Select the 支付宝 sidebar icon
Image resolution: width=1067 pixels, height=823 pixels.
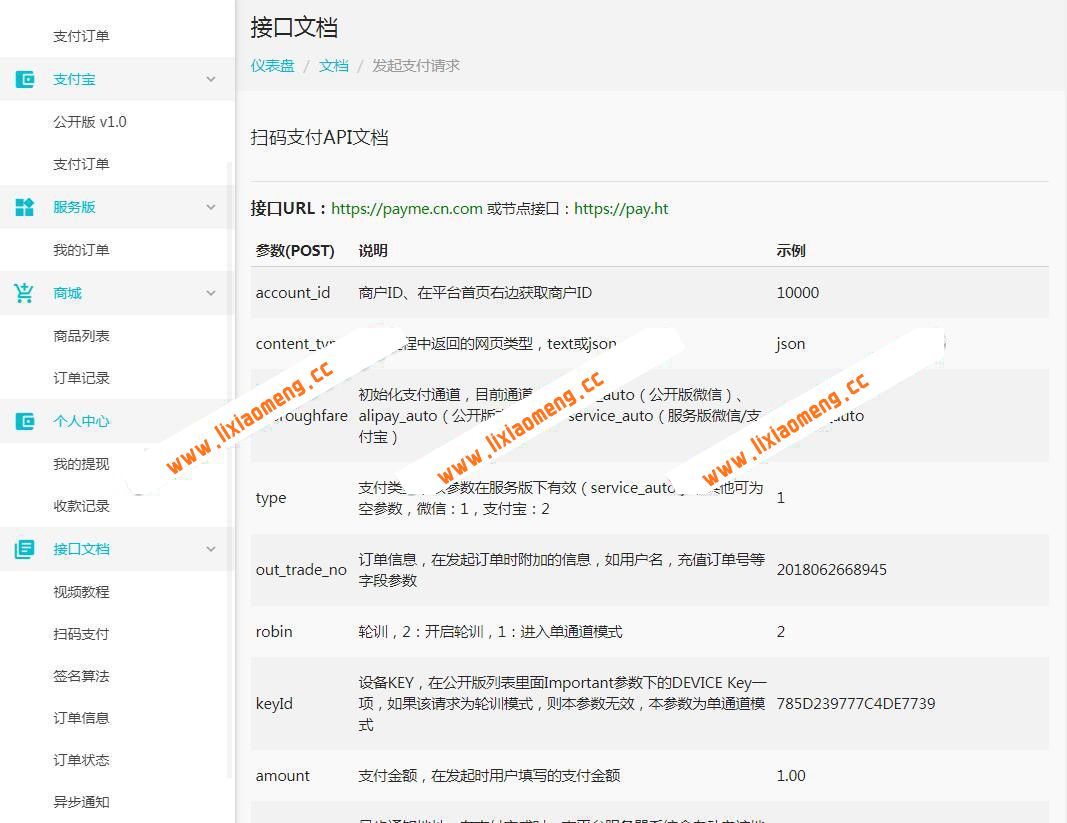coord(24,78)
